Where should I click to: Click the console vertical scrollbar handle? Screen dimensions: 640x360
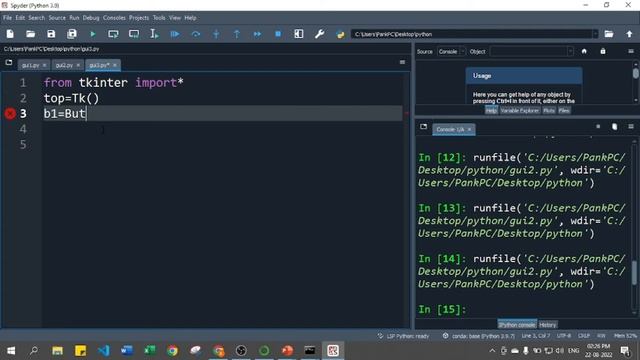pos(634,273)
